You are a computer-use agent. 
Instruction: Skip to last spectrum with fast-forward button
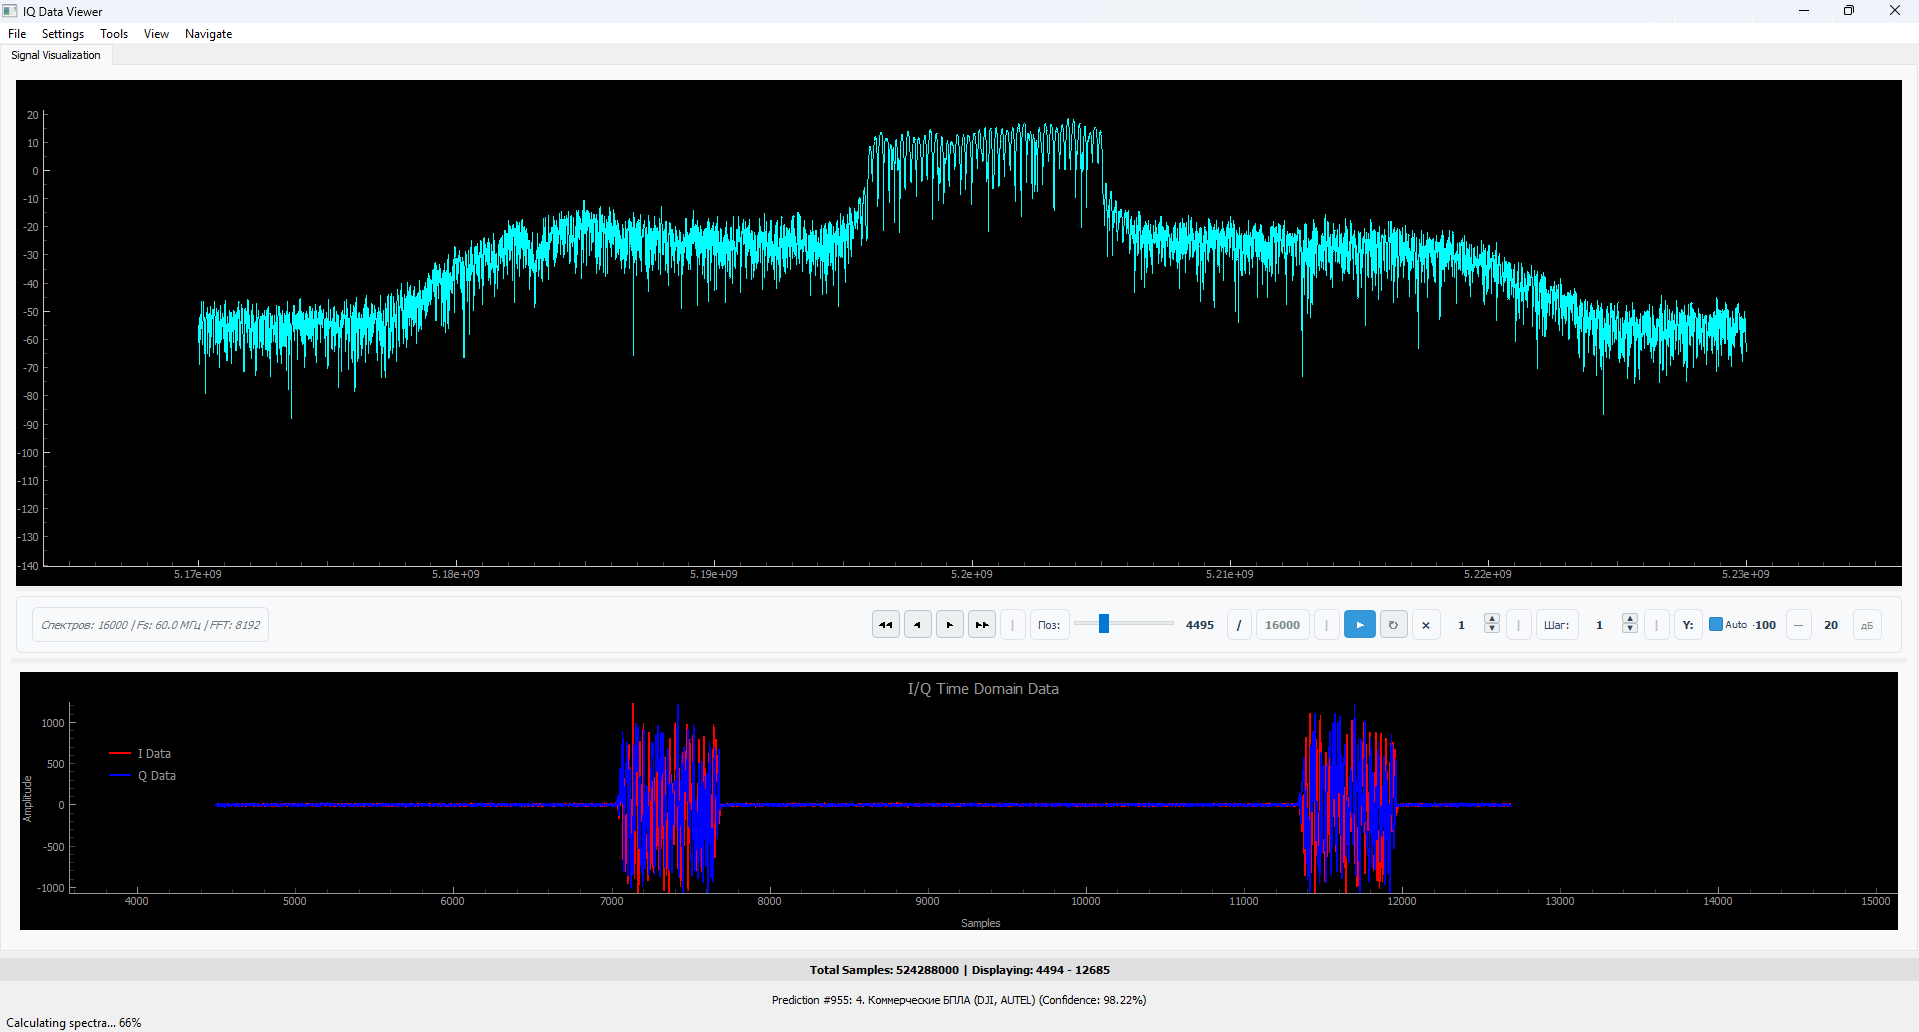pos(981,625)
